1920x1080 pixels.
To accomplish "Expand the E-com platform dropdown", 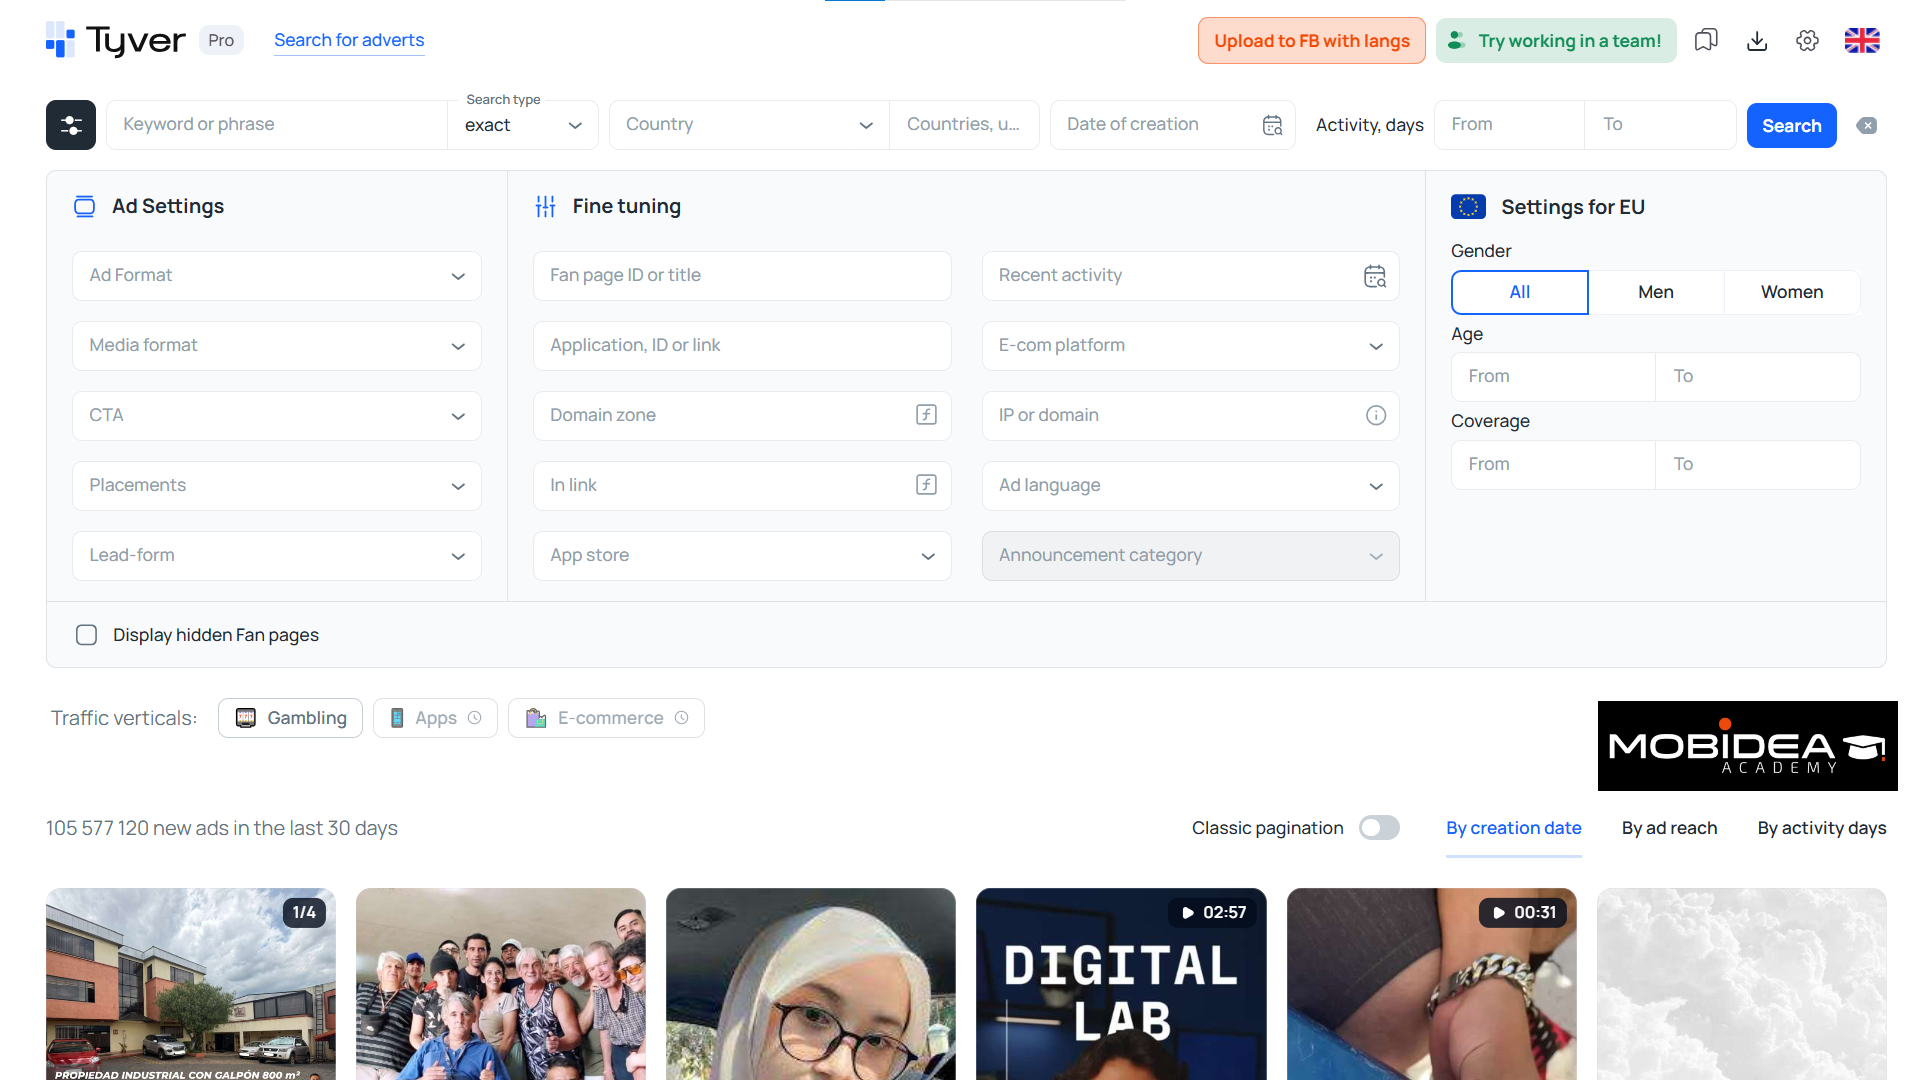I will pos(1189,345).
